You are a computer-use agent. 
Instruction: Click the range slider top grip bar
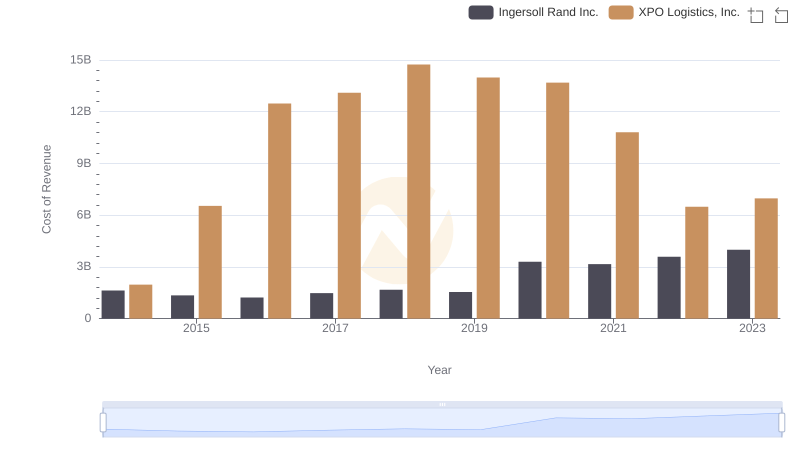(x=442, y=404)
